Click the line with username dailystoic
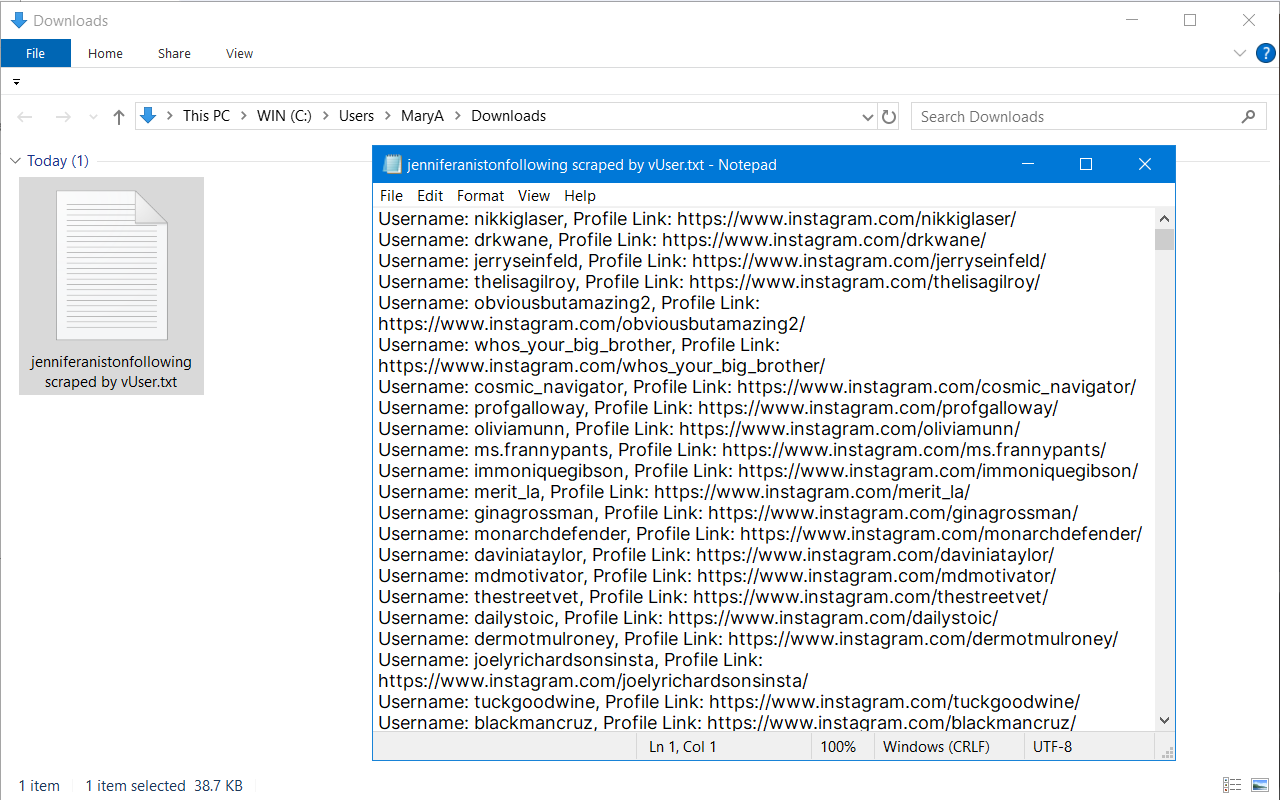 pyautogui.click(x=688, y=618)
